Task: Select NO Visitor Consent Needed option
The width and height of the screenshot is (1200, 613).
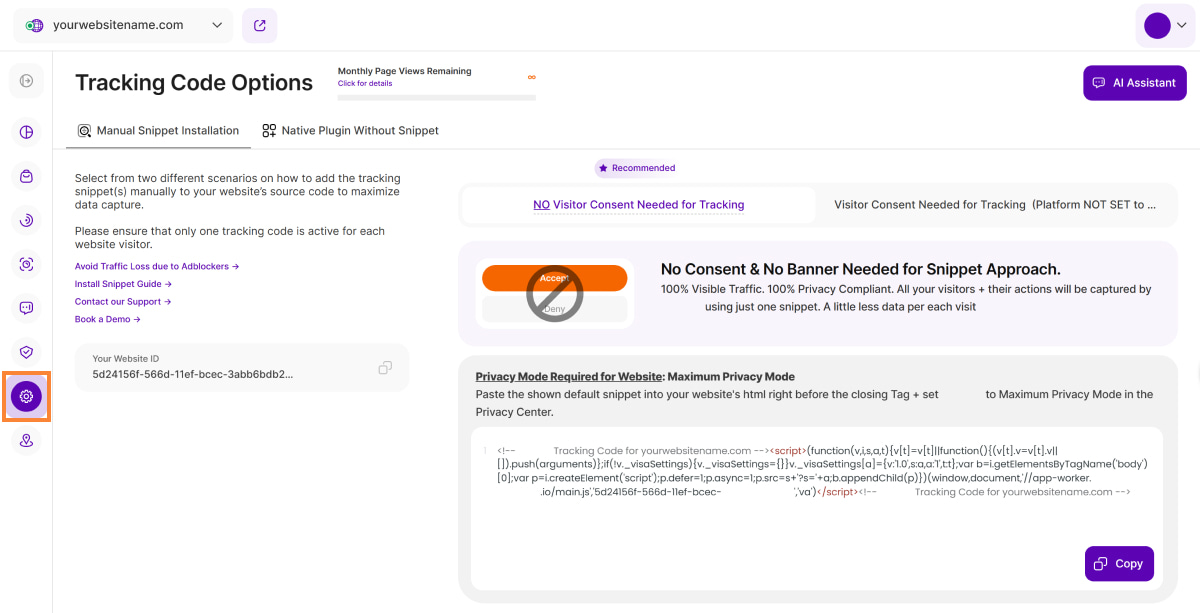Action: pyautogui.click(x=638, y=205)
